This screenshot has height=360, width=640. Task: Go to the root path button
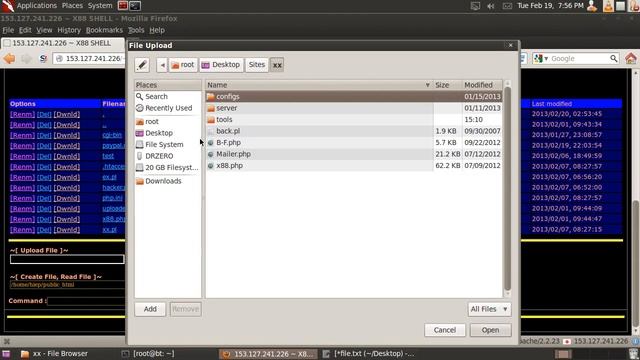pyautogui.click(x=183, y=65)
